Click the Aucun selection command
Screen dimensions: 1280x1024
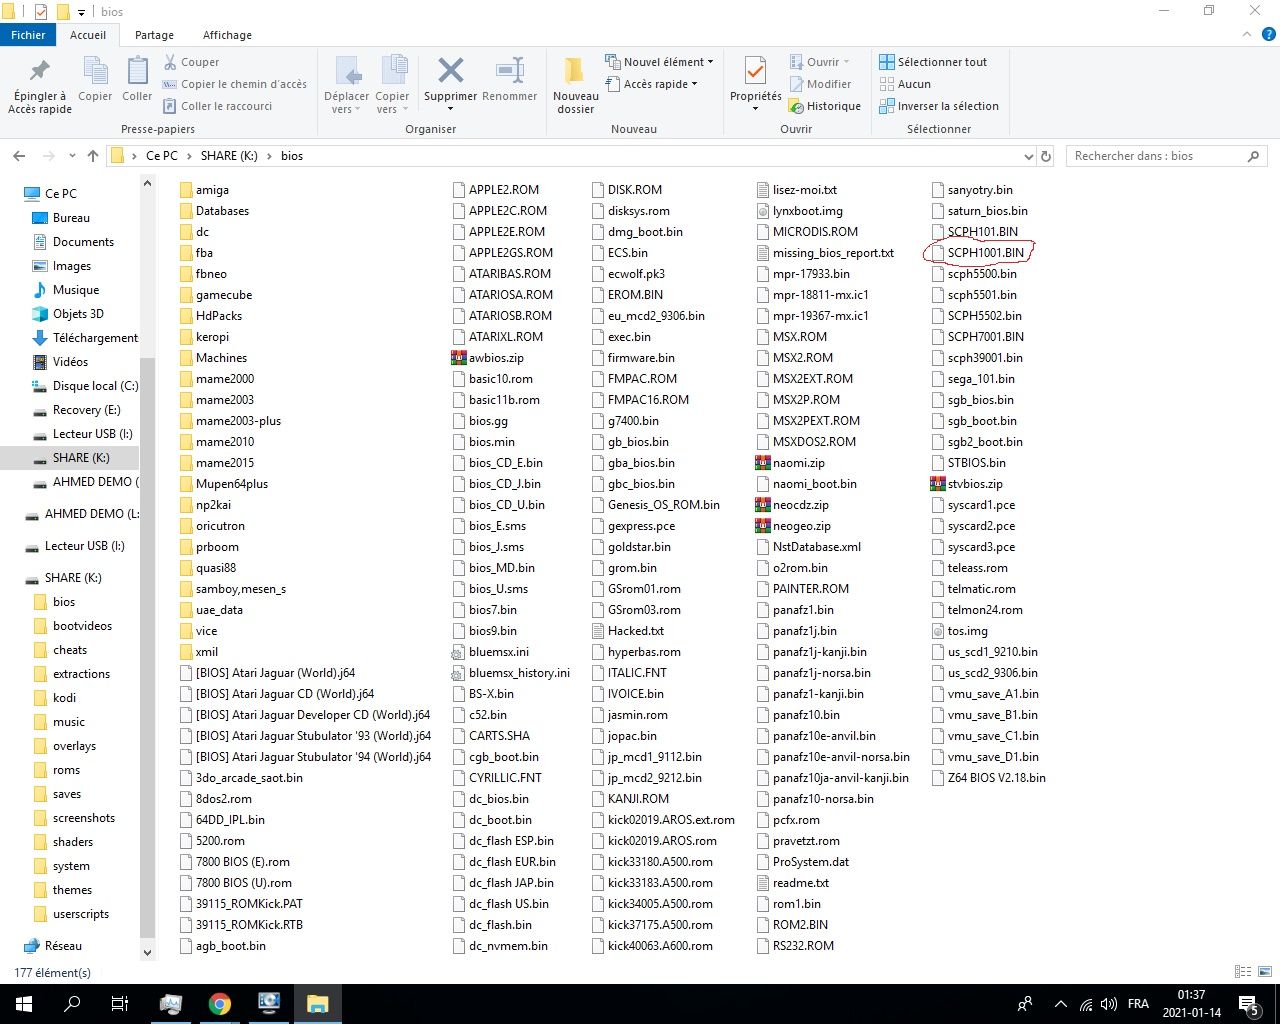tap(905, 84)
